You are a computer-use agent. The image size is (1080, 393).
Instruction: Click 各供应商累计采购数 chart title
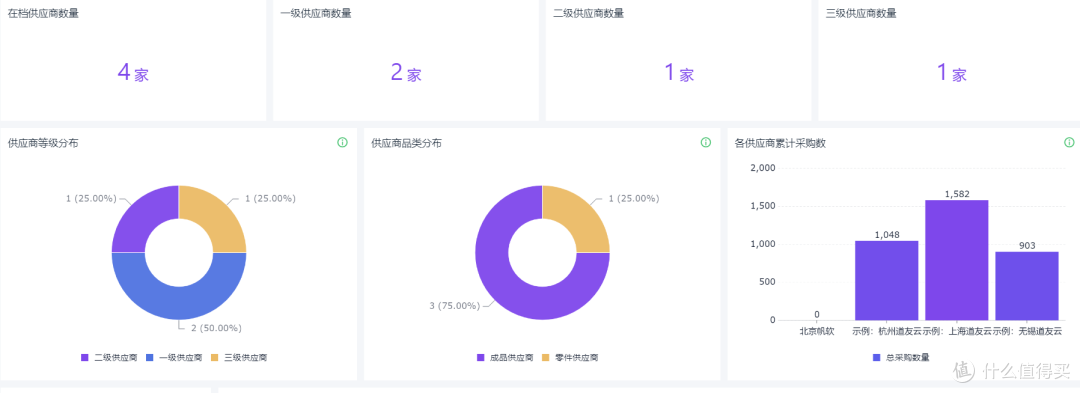tap(780, 143)
